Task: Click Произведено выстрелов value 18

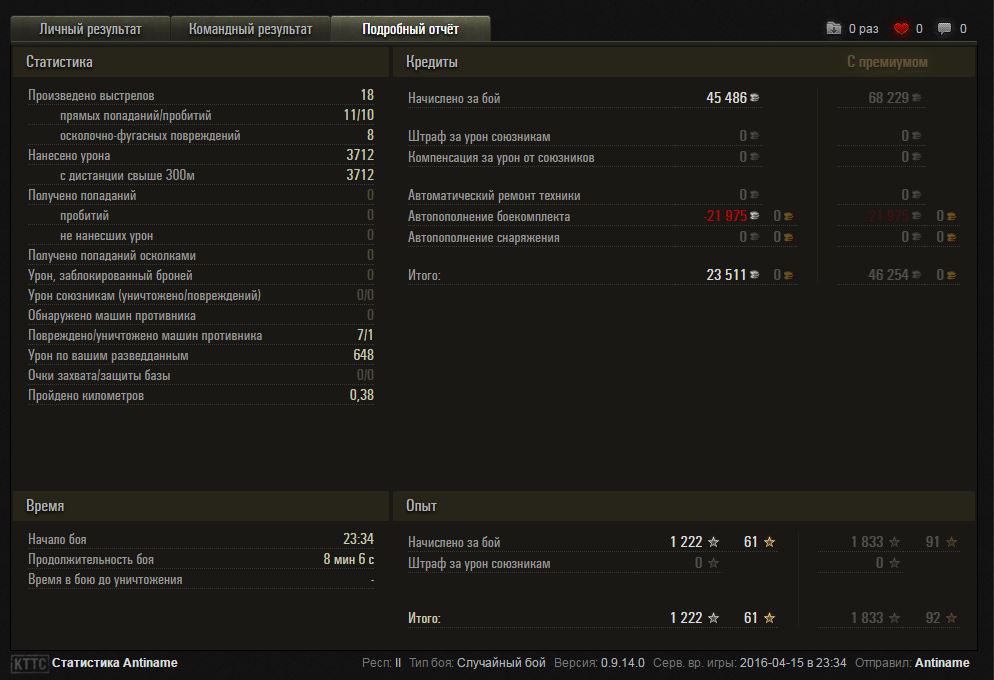Action: pyautogui.click(x=367, y=95)
